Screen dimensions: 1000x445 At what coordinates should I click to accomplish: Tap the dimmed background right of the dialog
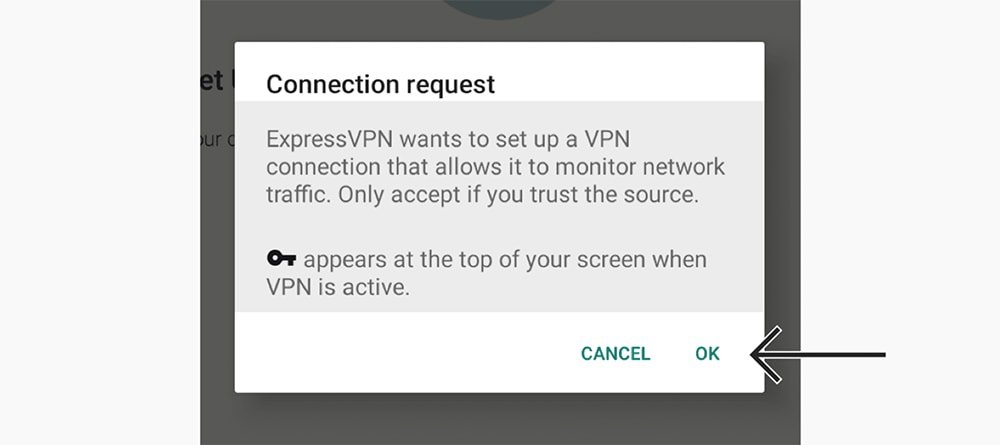(x=782, y=191)
